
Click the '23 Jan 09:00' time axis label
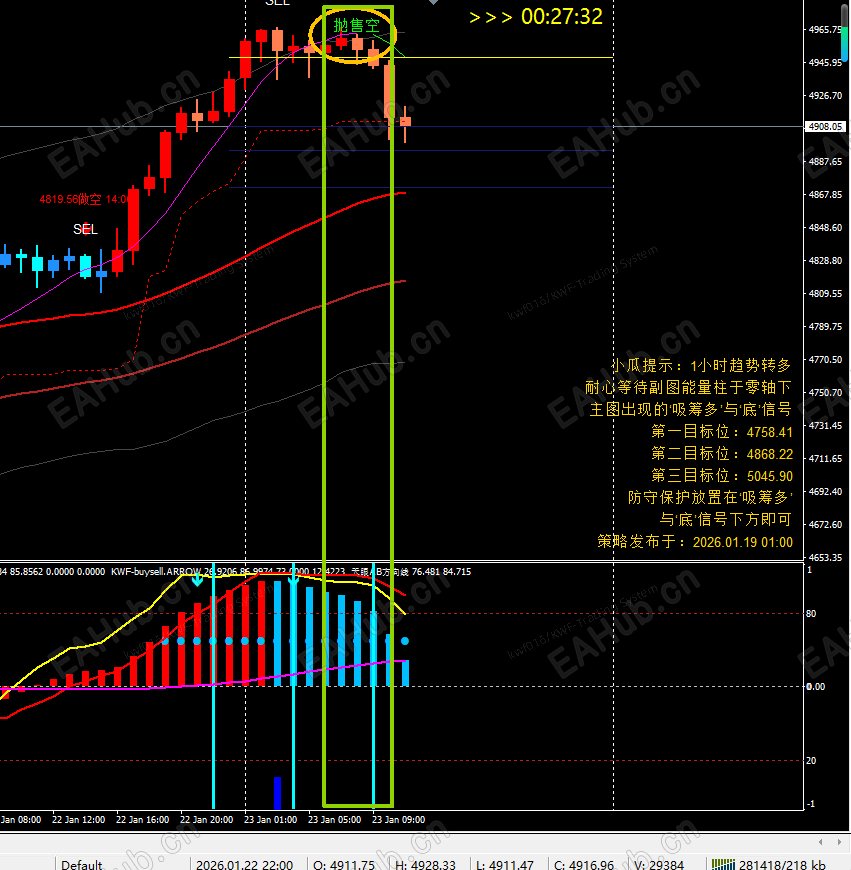click(x=398, y=820)
